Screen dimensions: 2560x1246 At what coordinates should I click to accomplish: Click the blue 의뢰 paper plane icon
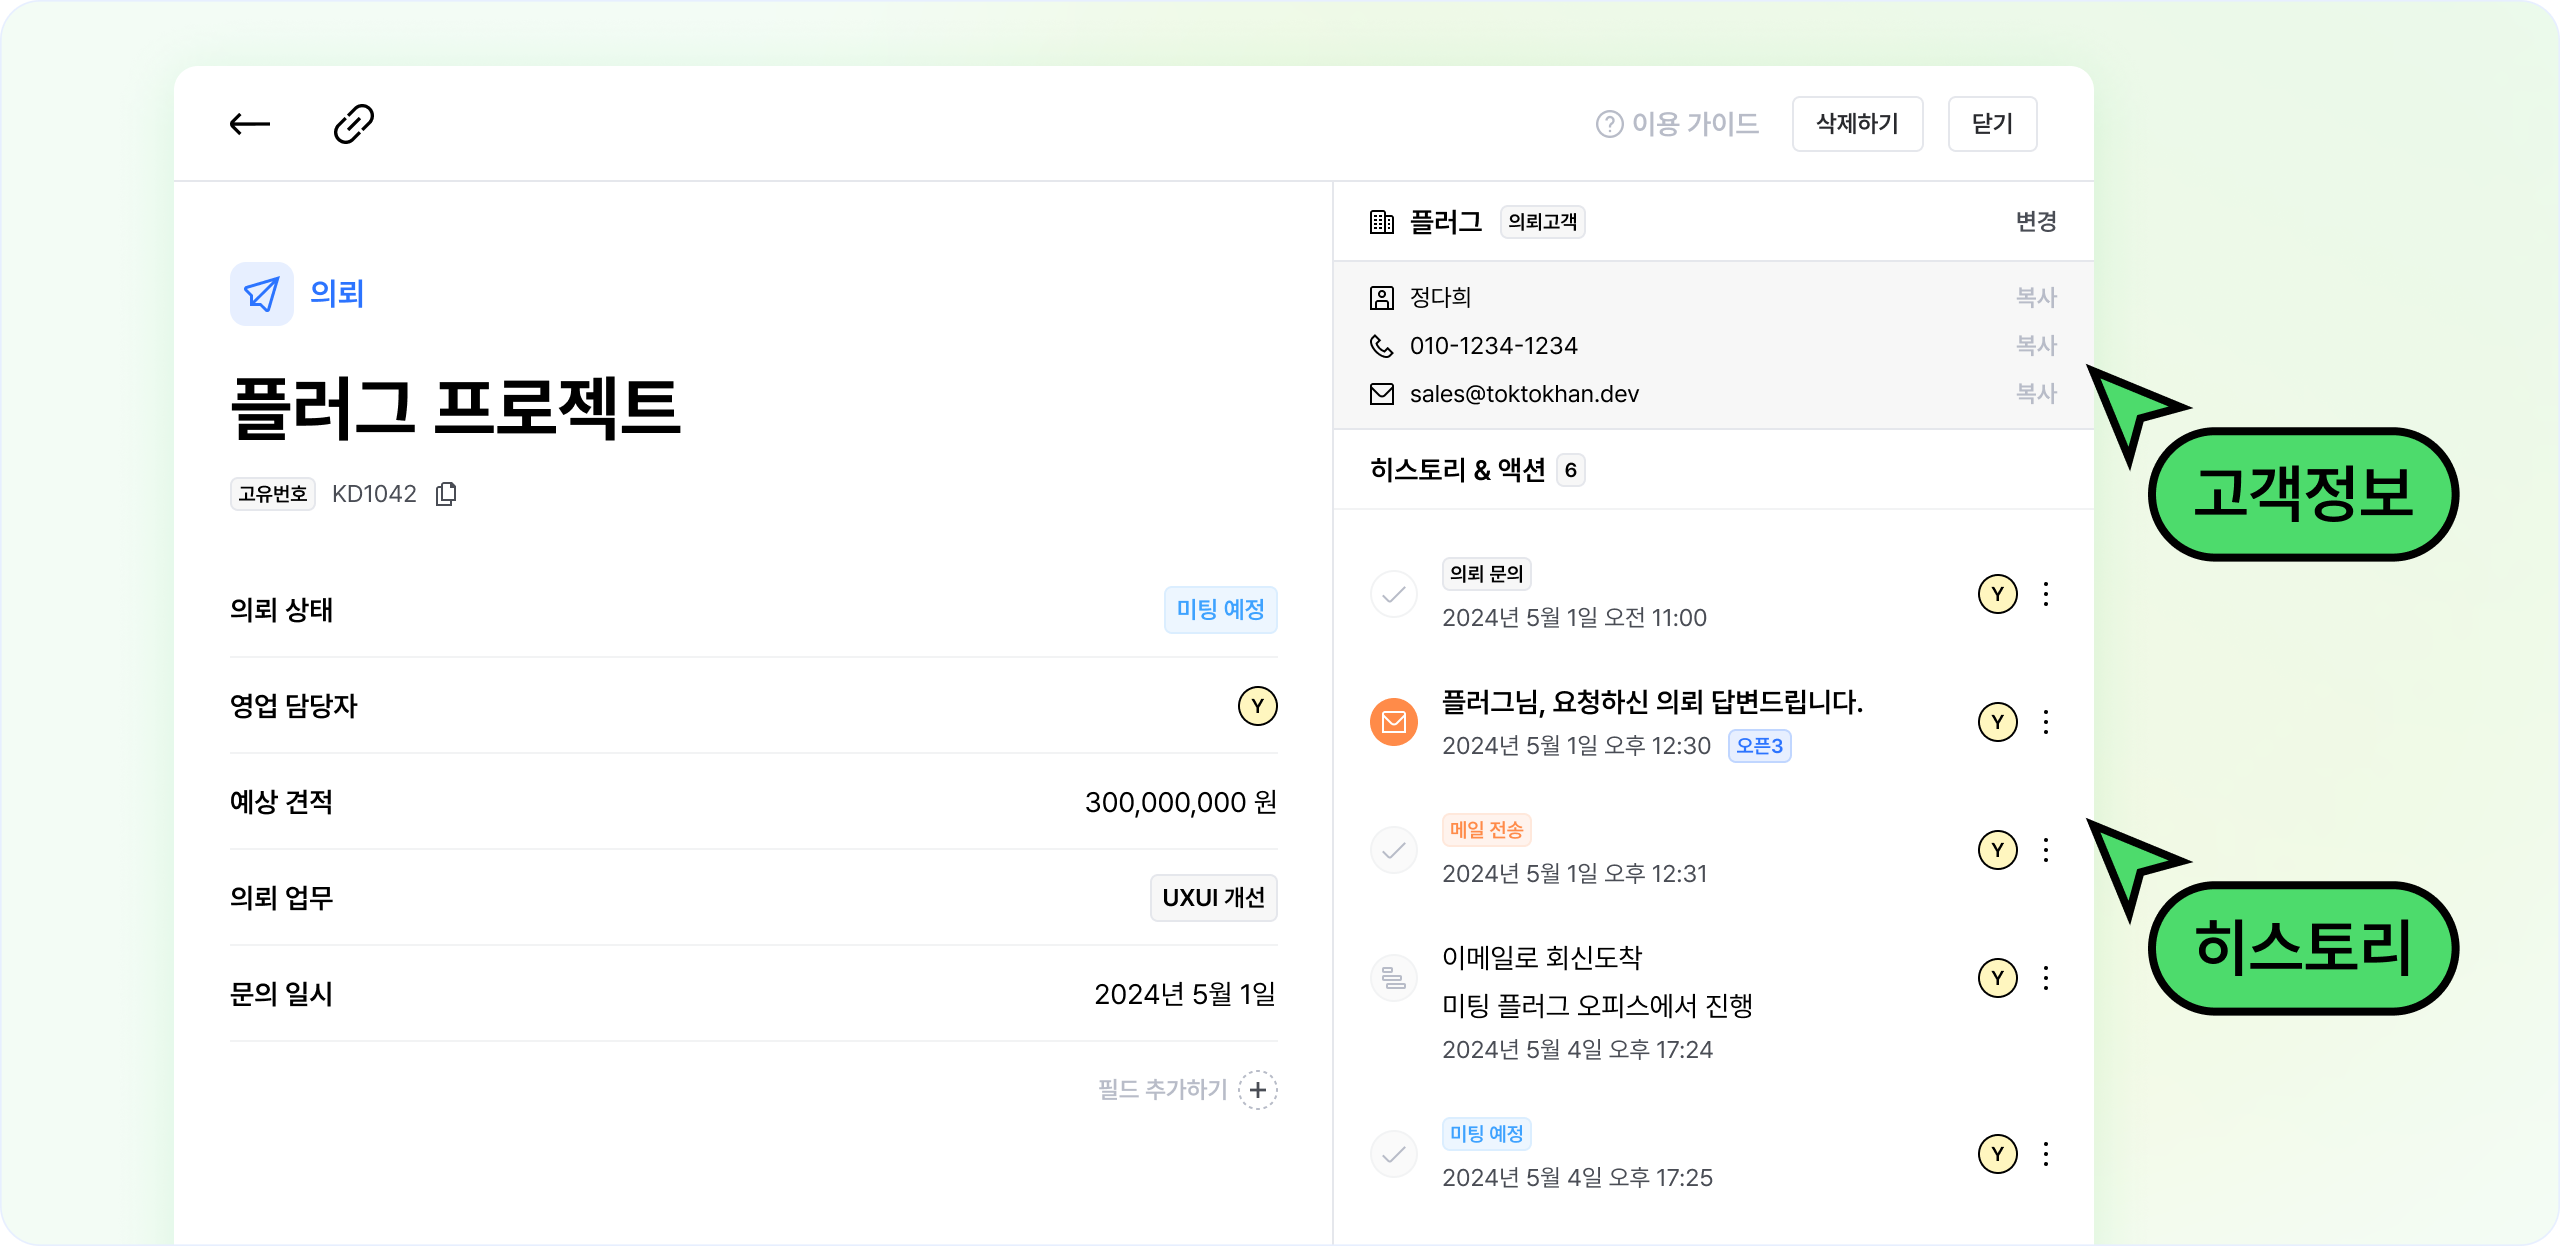point(262,294)
